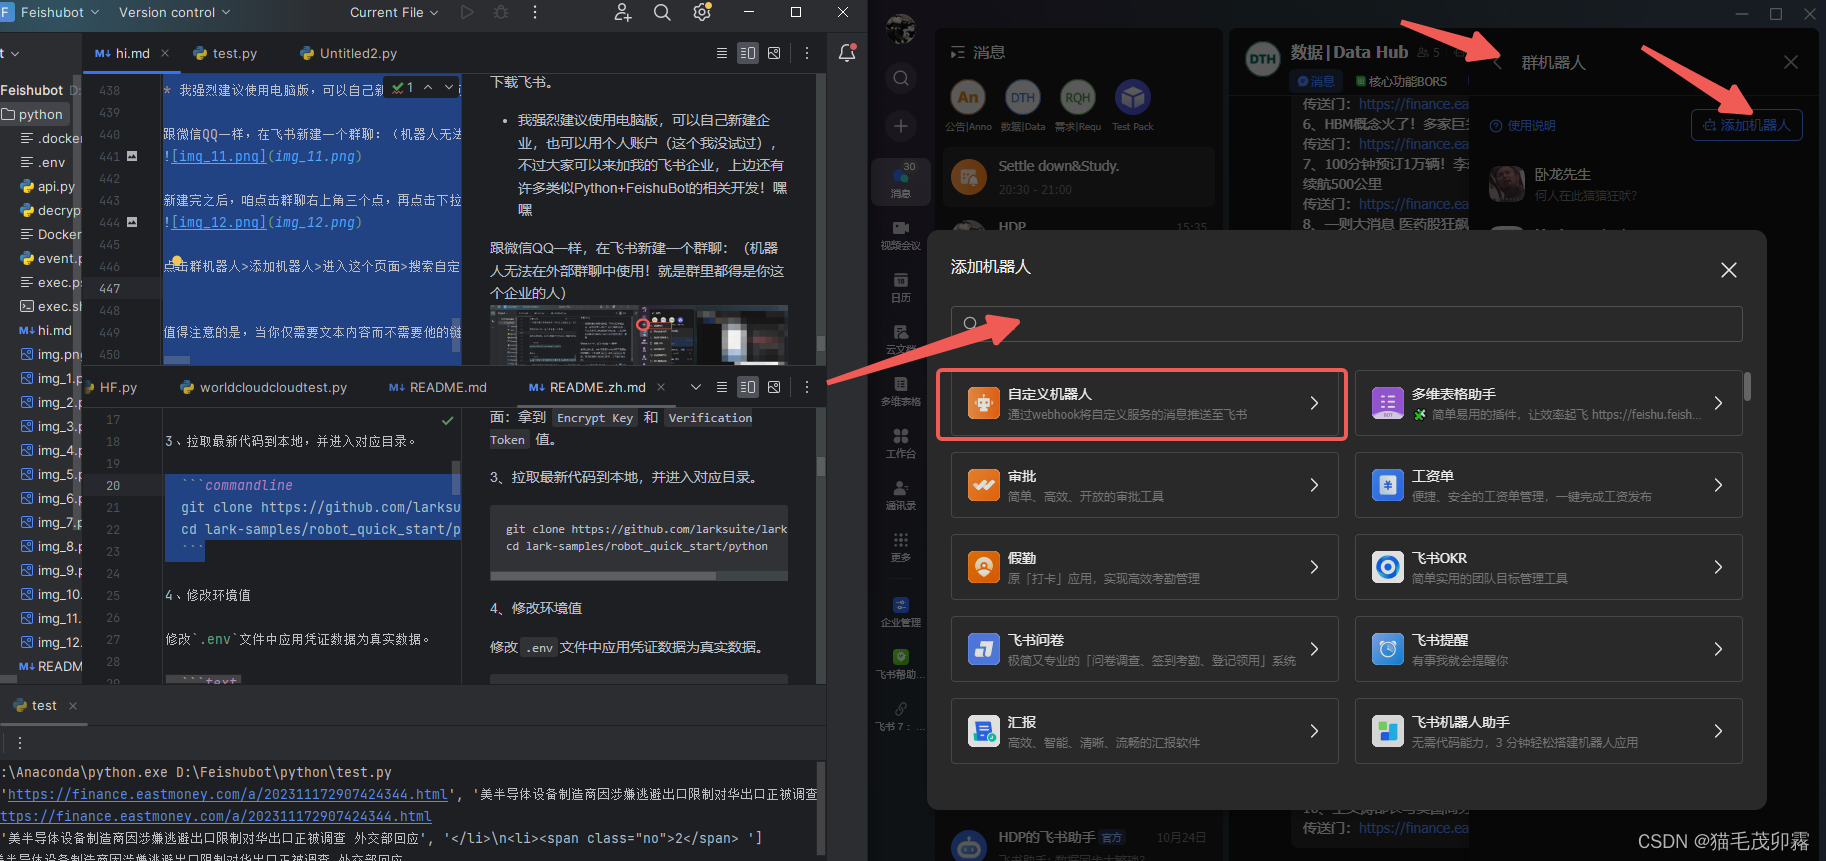Screen dimensions: 1826x861
Task: Open inspection widget showing 1 problem
Action: point(403,88)
